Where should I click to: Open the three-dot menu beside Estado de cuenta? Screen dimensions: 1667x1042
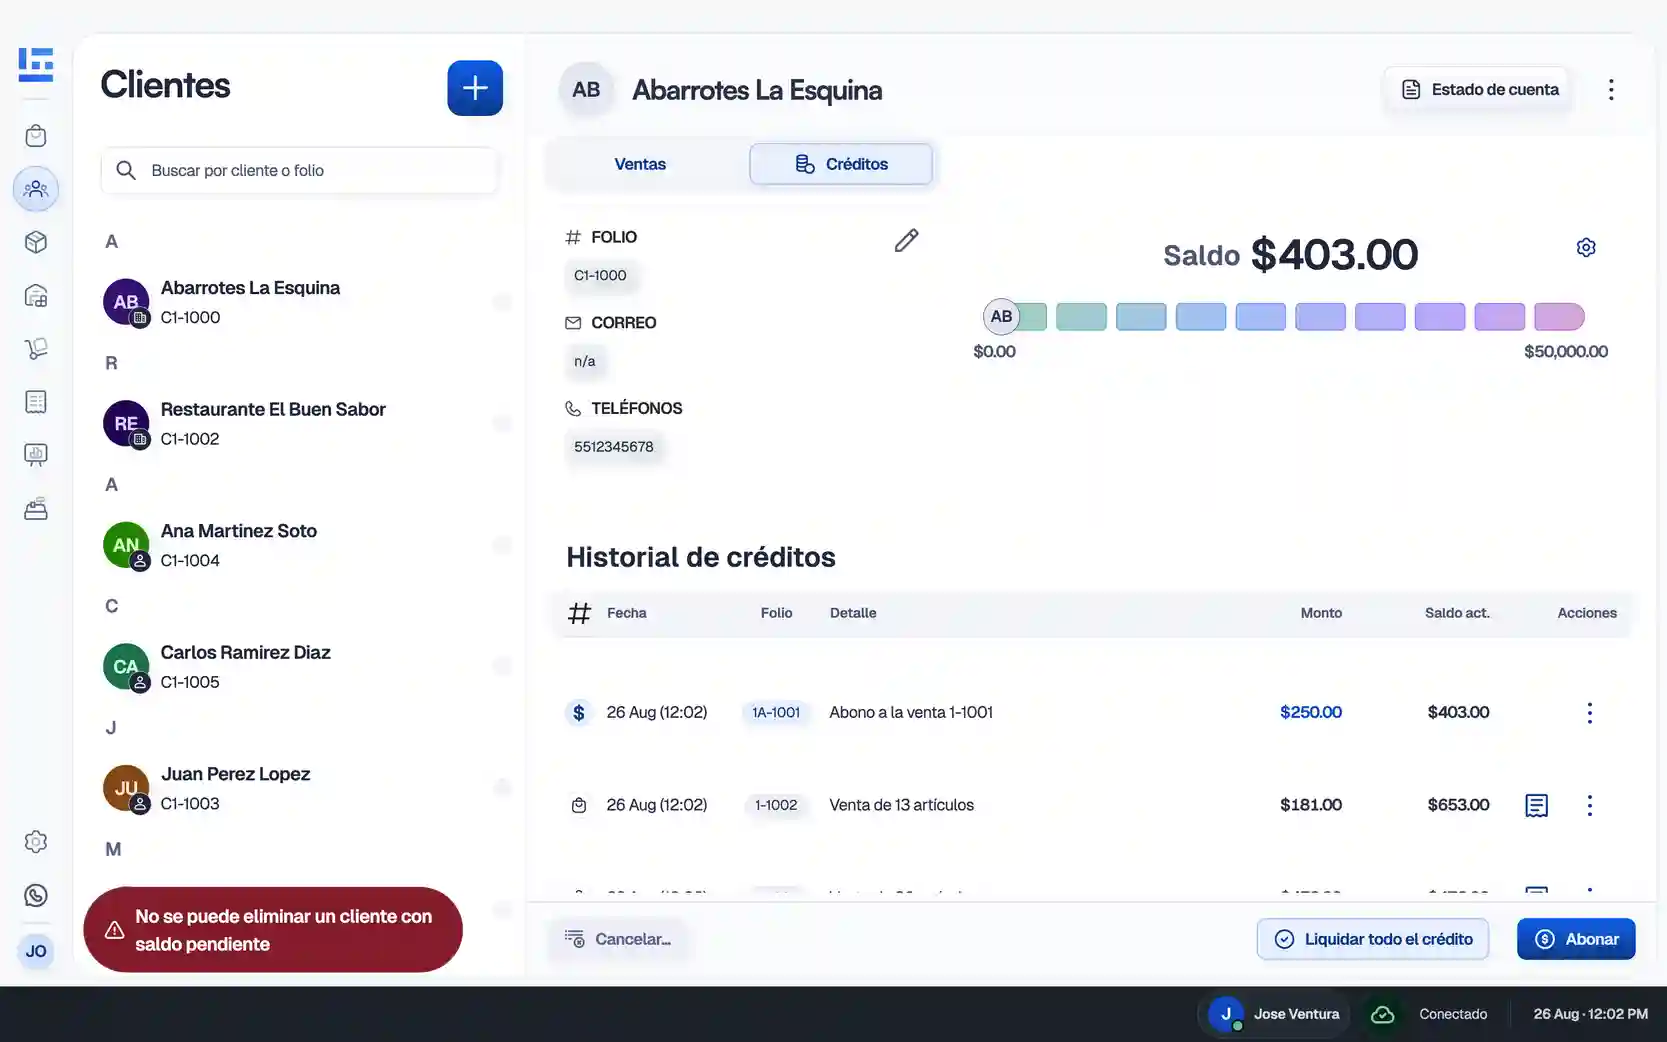[1611, 90]
